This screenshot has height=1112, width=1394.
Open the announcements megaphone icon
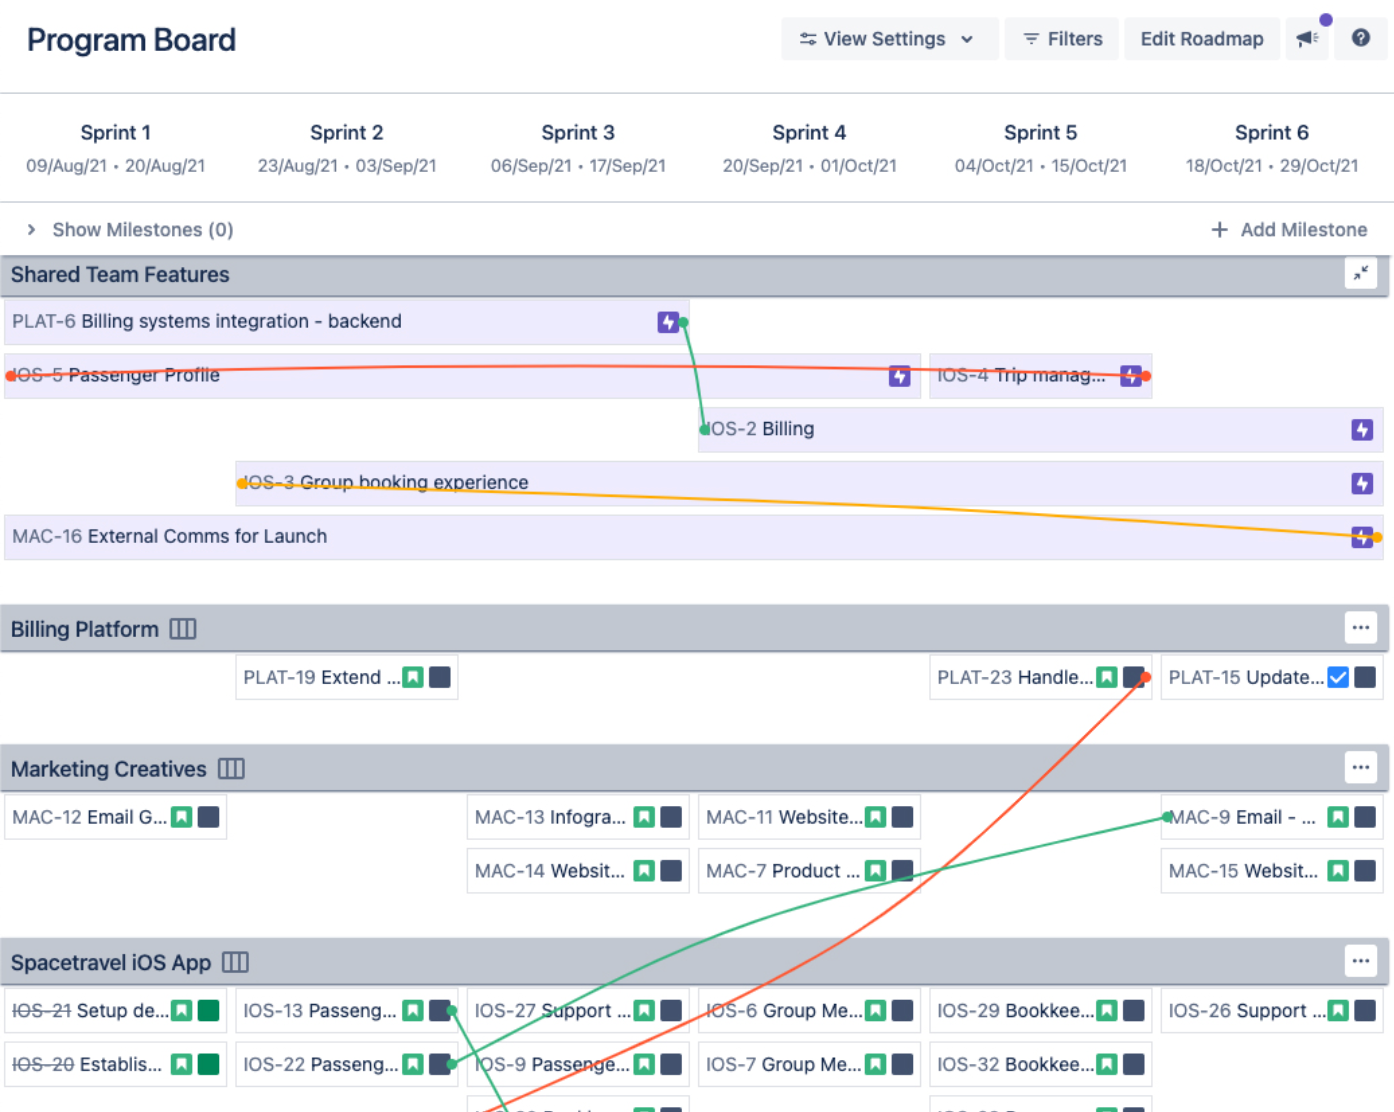click(1307, 38)
